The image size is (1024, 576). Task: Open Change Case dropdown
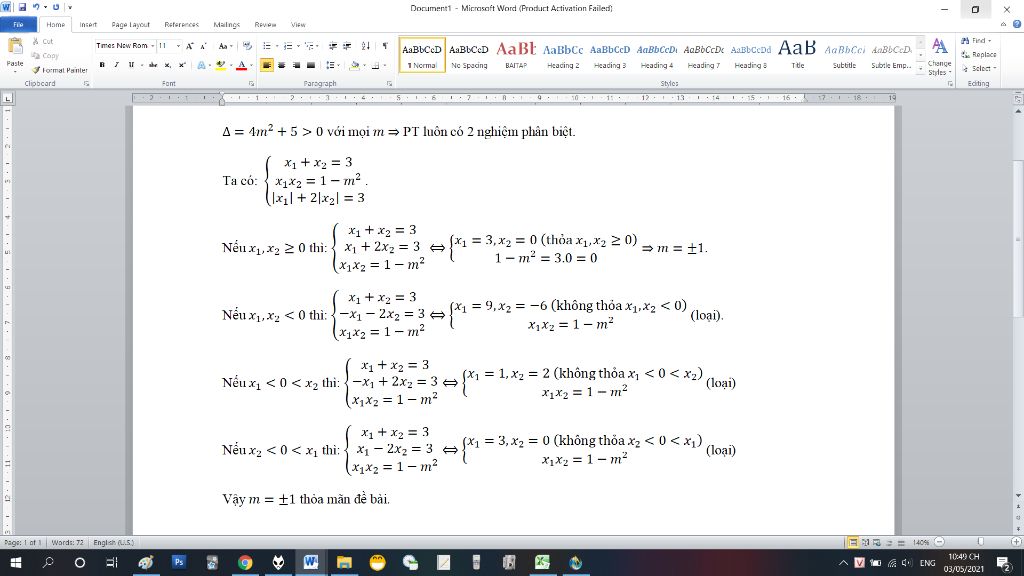[x=225, y=46]
